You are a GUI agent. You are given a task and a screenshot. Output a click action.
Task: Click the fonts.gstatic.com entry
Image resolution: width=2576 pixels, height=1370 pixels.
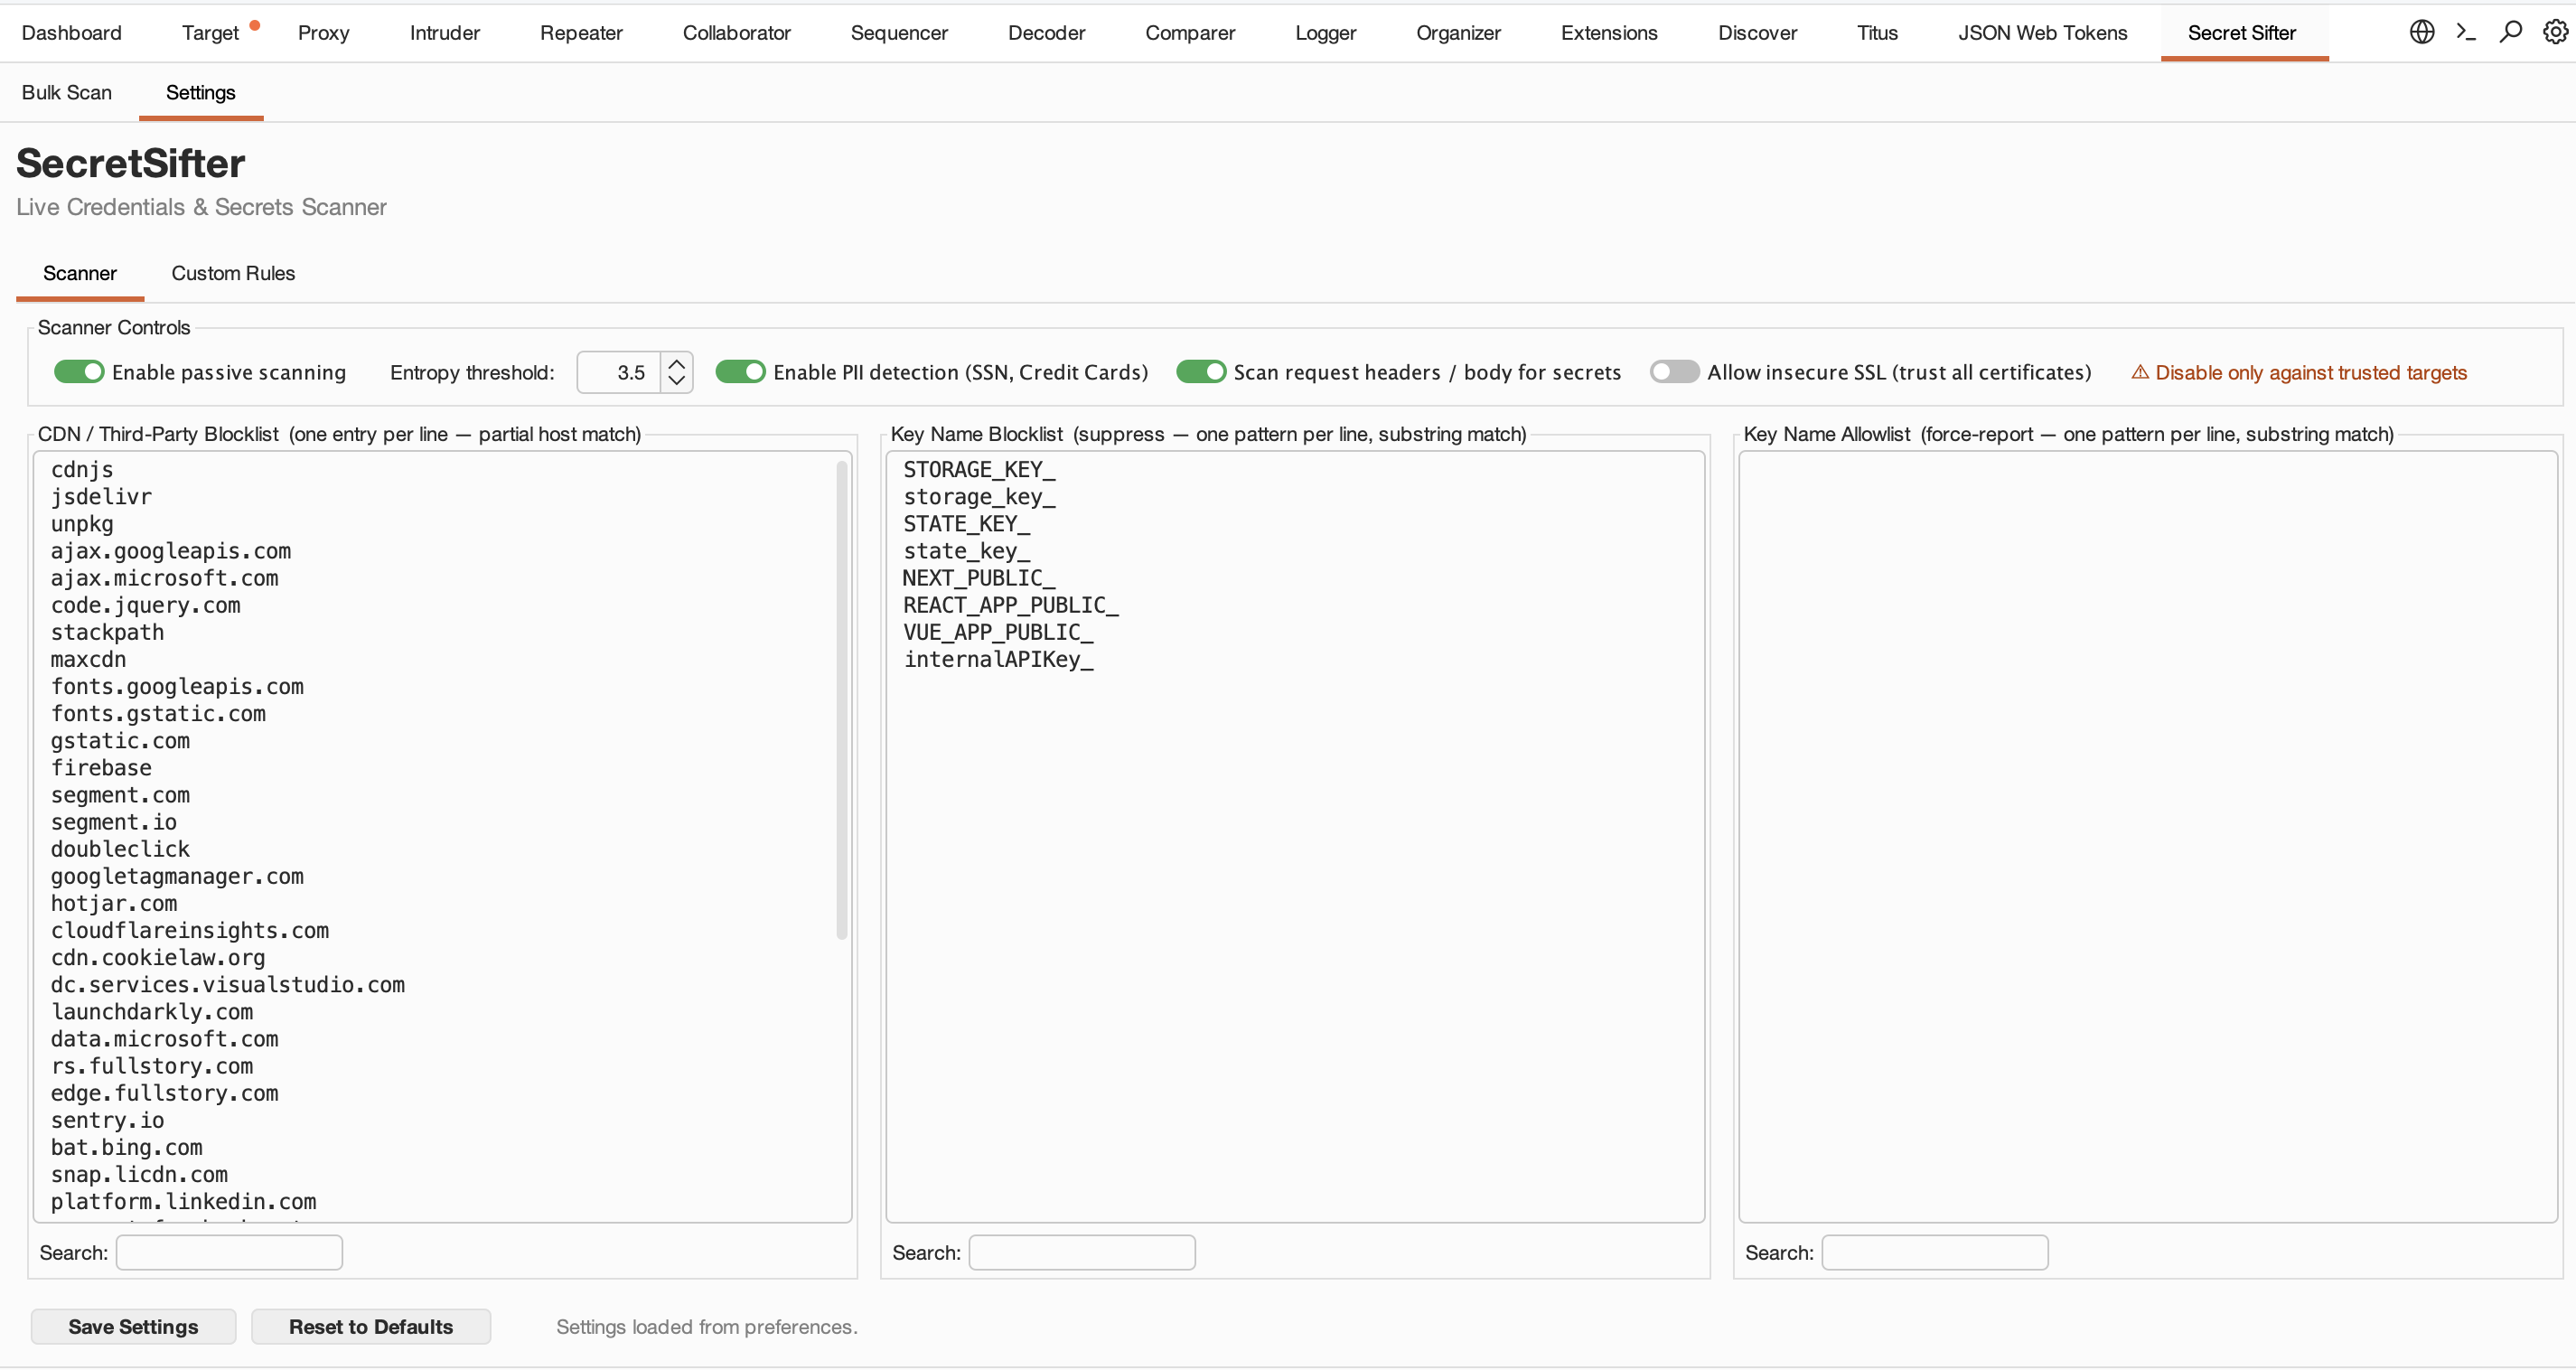[158, 713]
